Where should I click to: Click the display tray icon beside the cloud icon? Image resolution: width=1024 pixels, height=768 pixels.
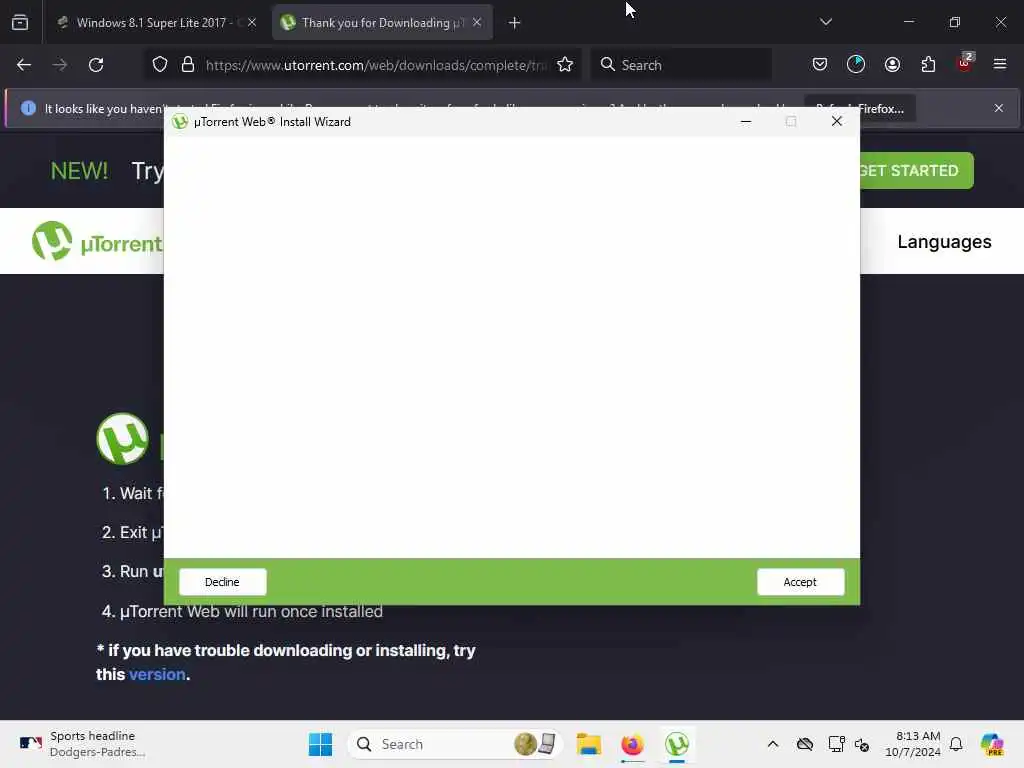(836, 744)
